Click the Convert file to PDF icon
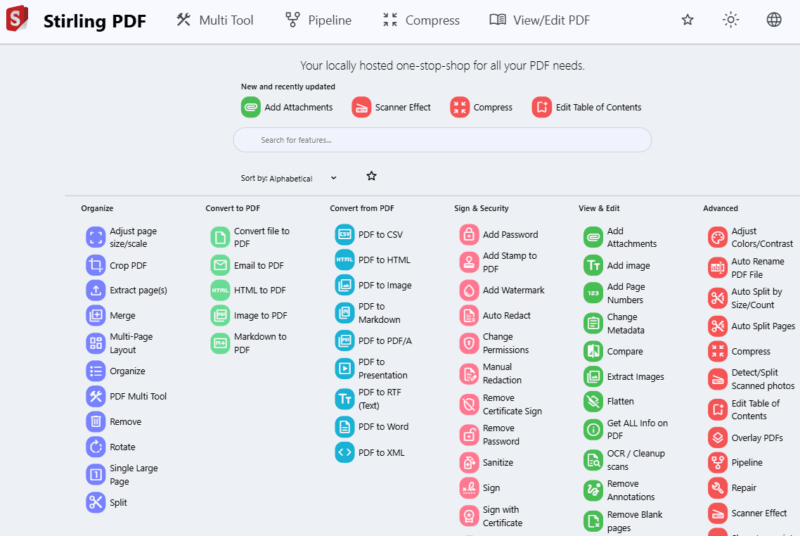The width and height of the screenshot is (800, 536). point(220,237)
